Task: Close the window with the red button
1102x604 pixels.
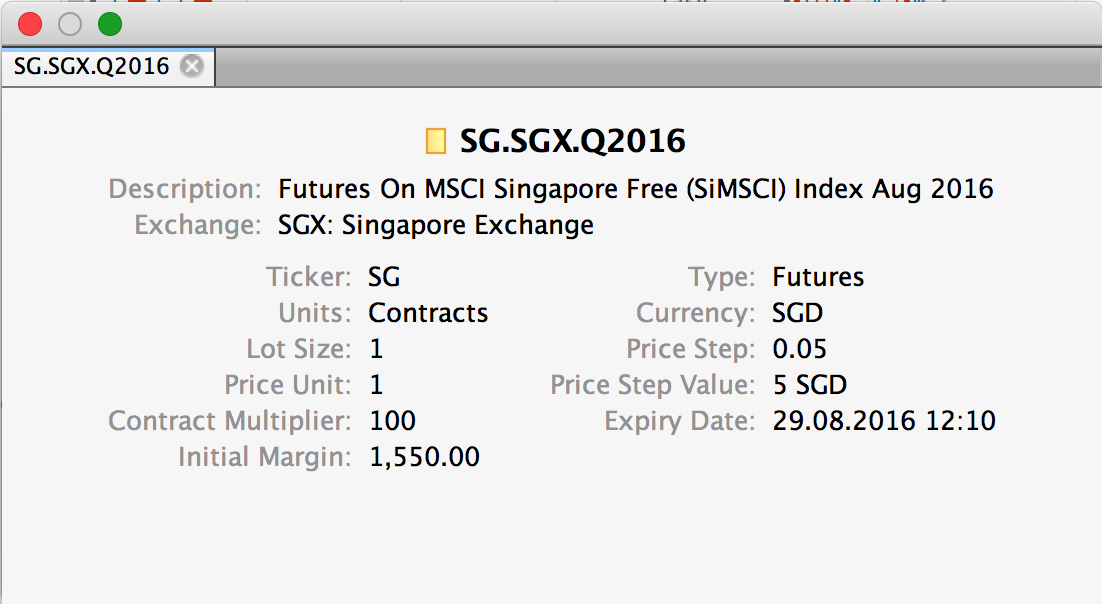Action: coord(30,24)
